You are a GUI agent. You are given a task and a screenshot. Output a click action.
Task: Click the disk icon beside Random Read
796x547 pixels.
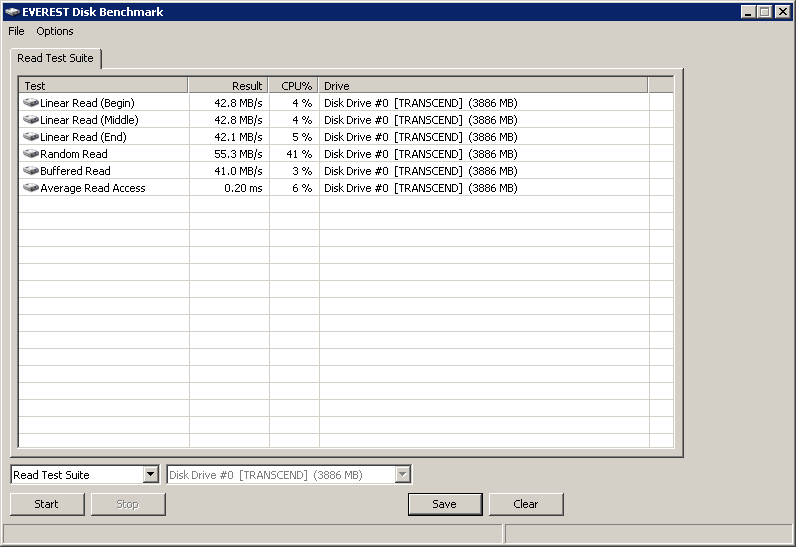pos(31,154)
